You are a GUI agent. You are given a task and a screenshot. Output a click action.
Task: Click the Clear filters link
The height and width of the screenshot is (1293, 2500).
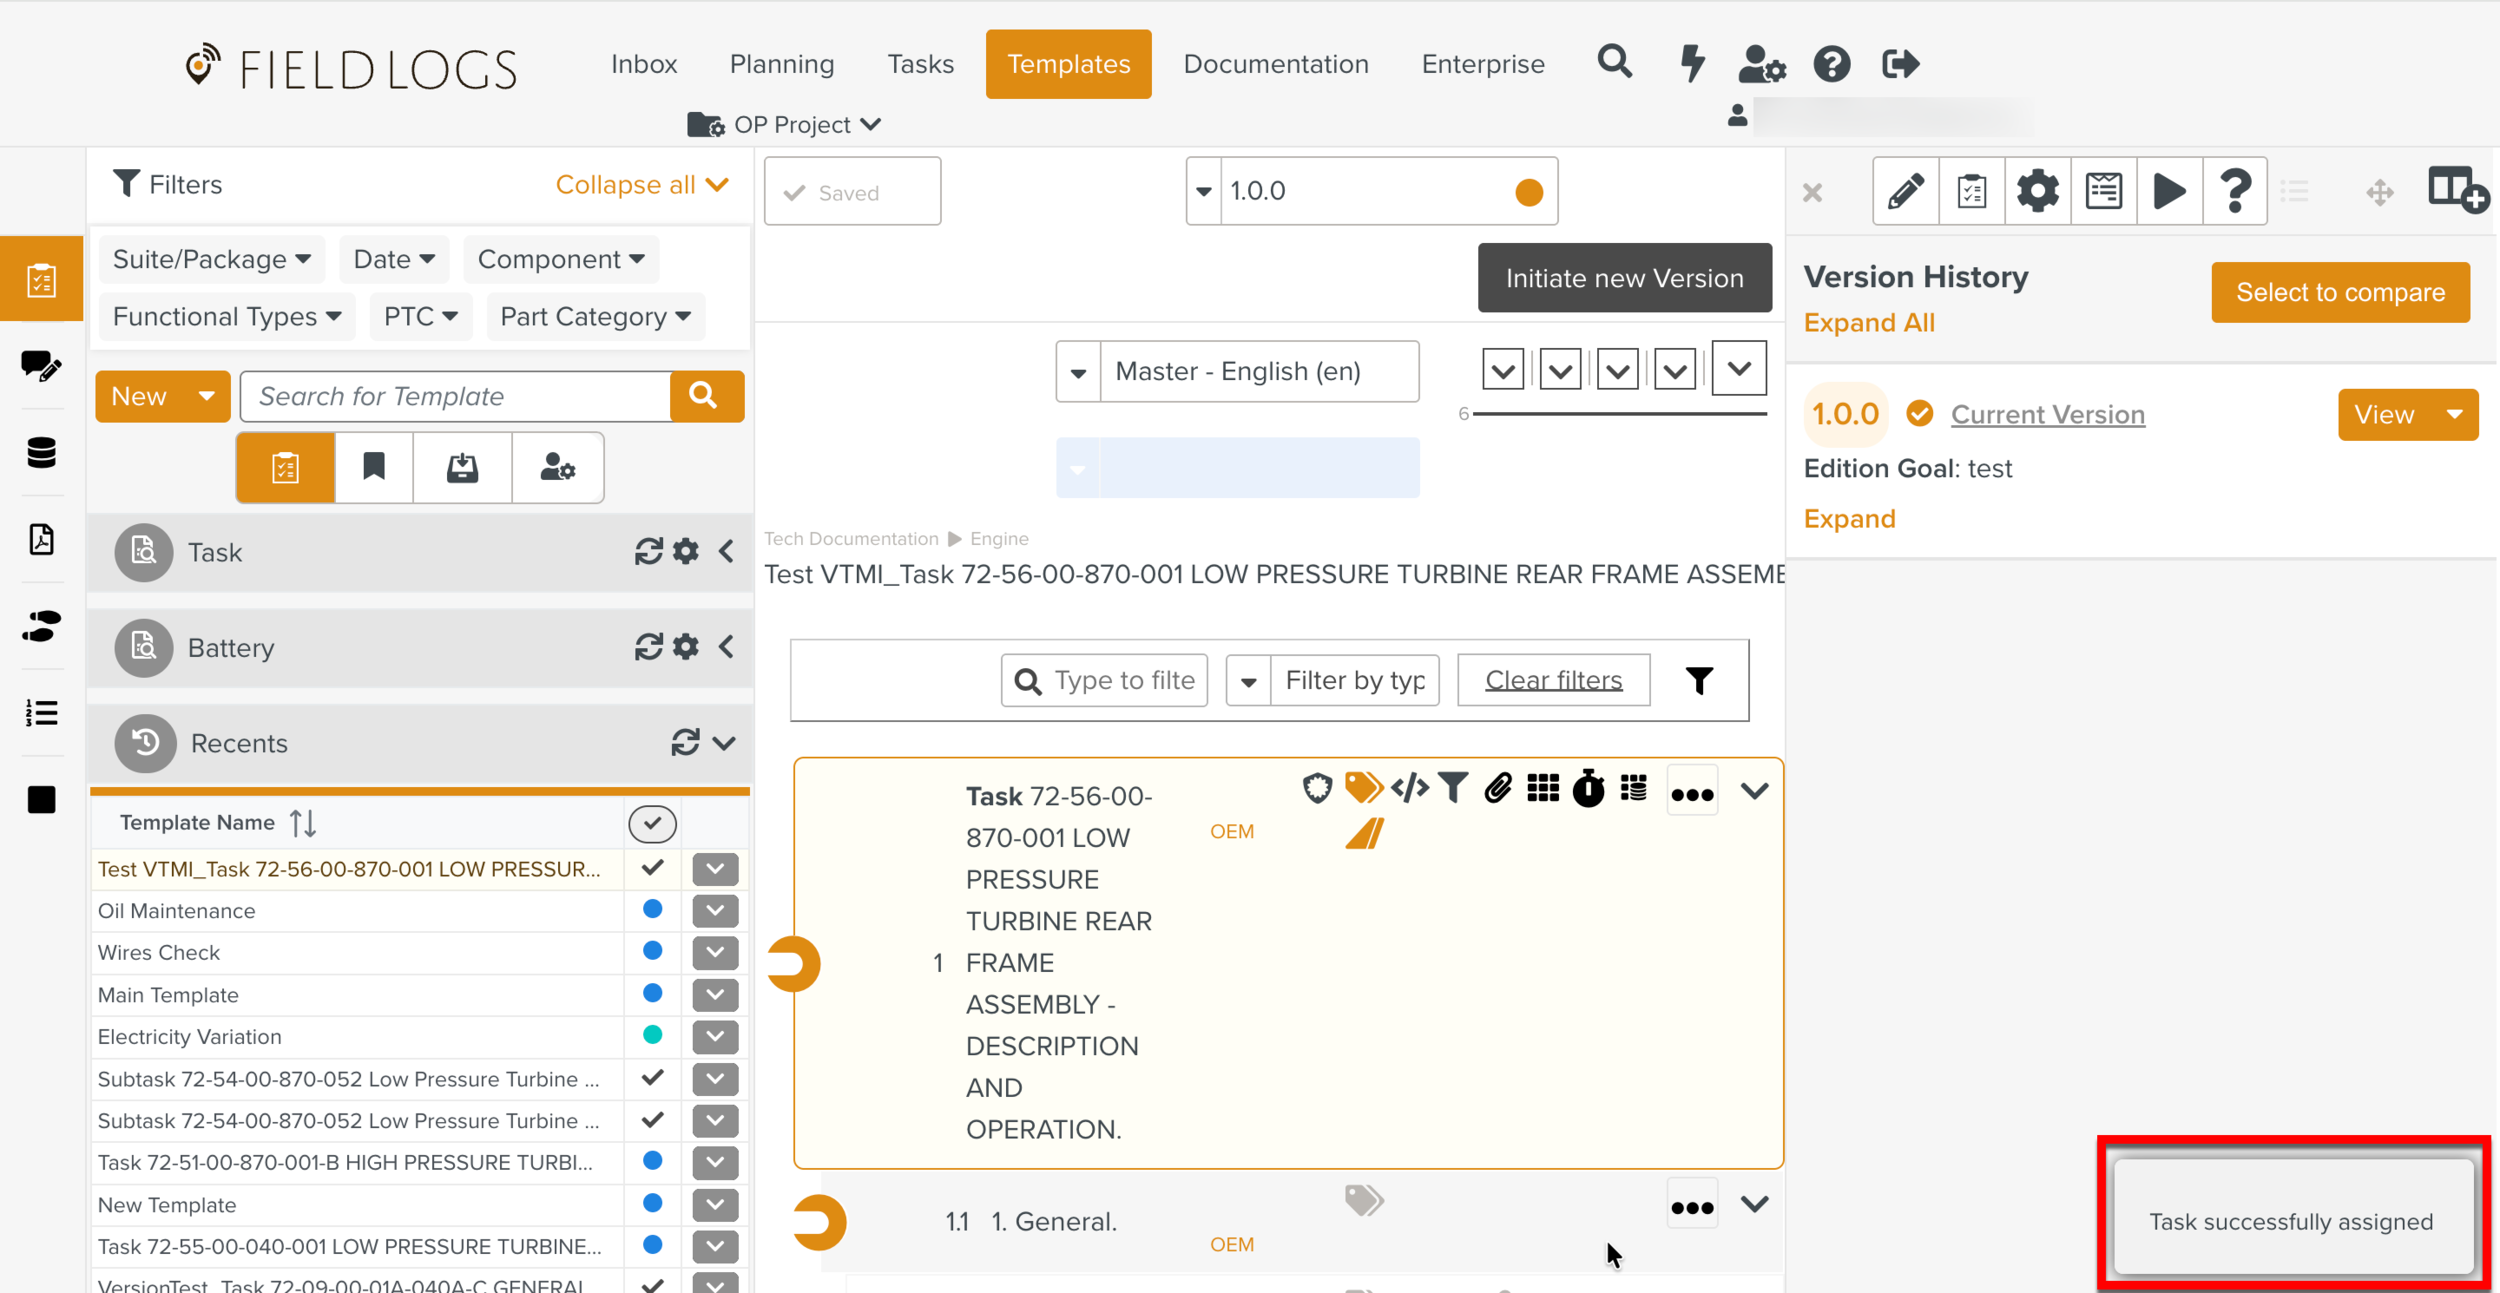[x=1553, y=680]
